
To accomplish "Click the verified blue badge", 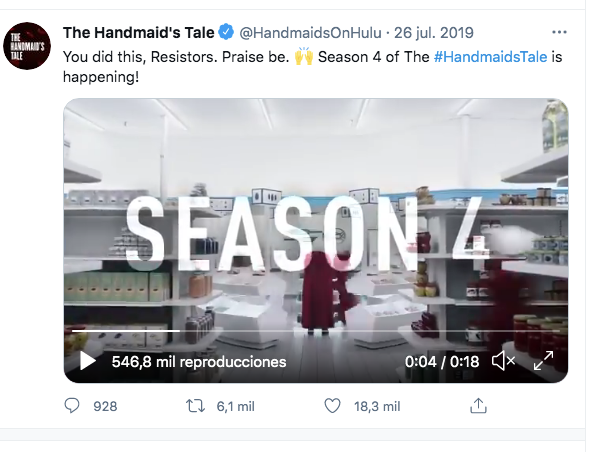I will [x=226, y=32].
